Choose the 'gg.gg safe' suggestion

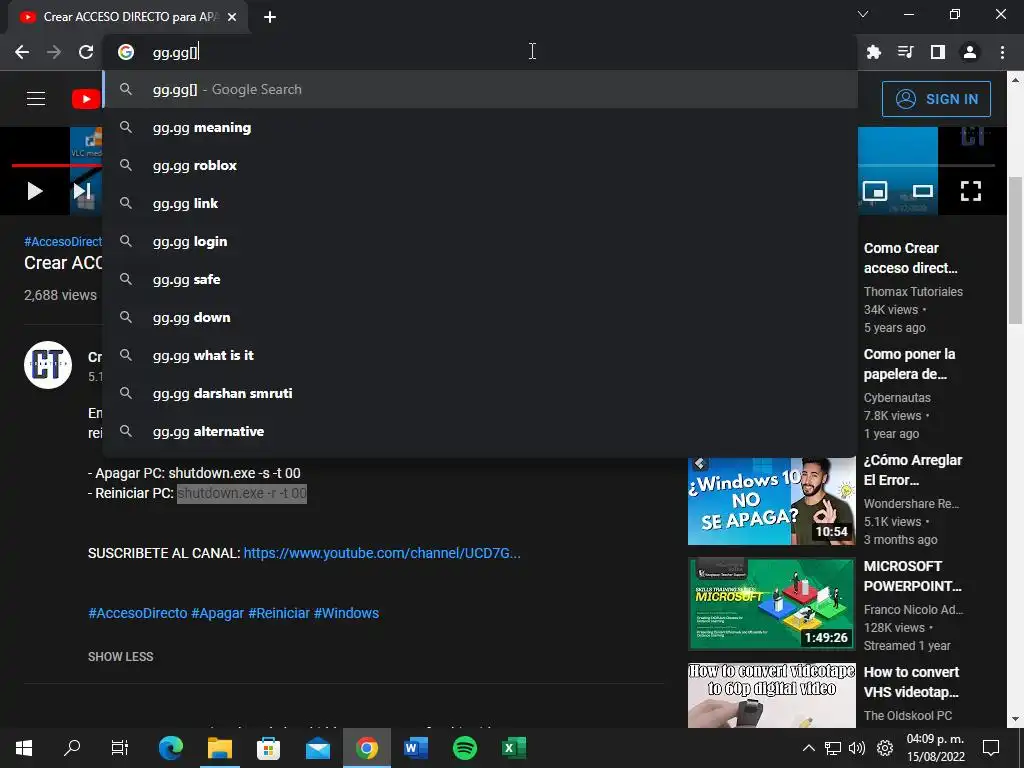pyautogui.click(x=481, y=280)
